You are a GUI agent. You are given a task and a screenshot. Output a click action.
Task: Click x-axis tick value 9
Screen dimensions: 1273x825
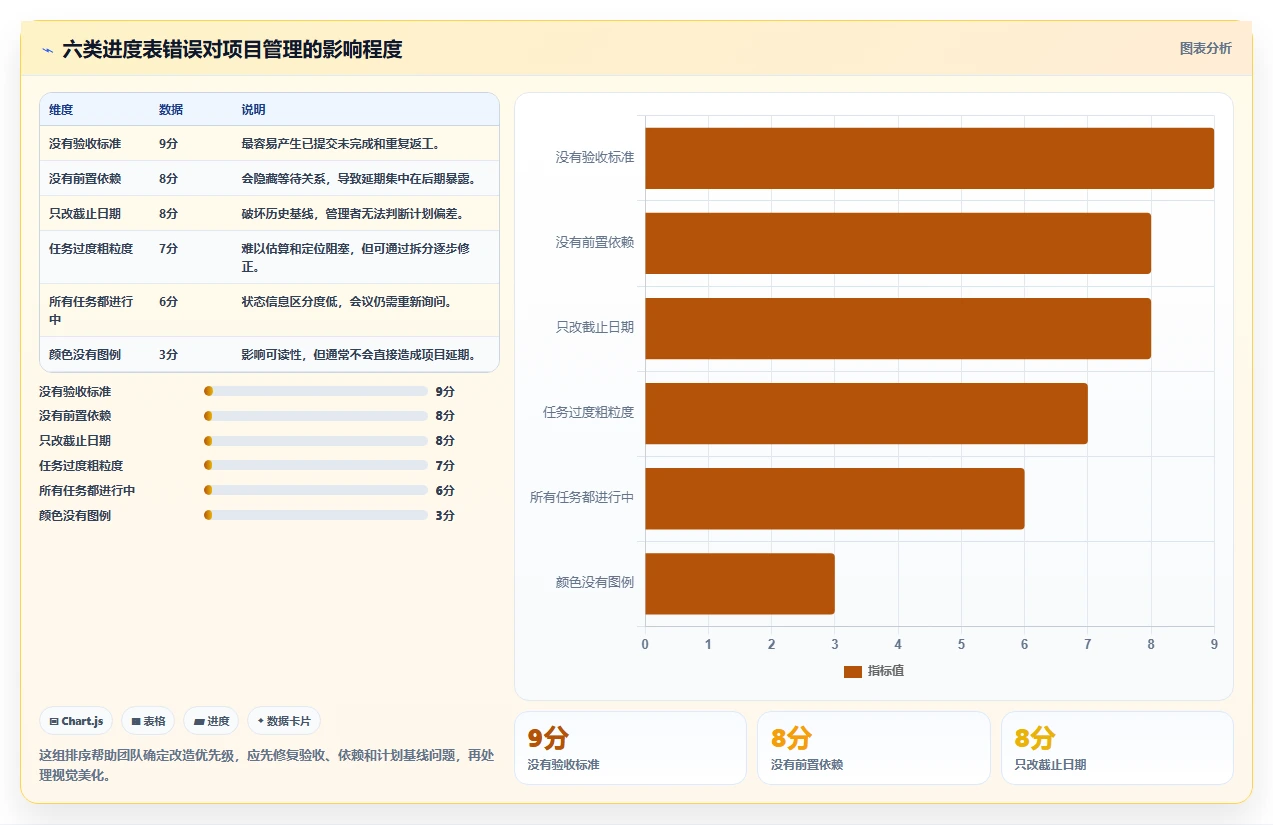[1214, 645]
